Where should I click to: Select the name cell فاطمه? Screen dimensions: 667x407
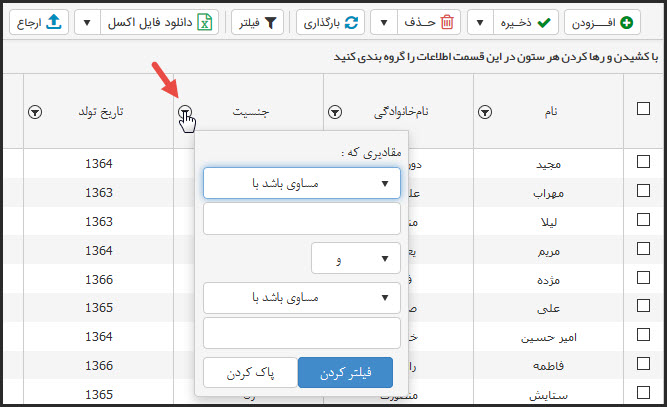click(x=548, y=366)
